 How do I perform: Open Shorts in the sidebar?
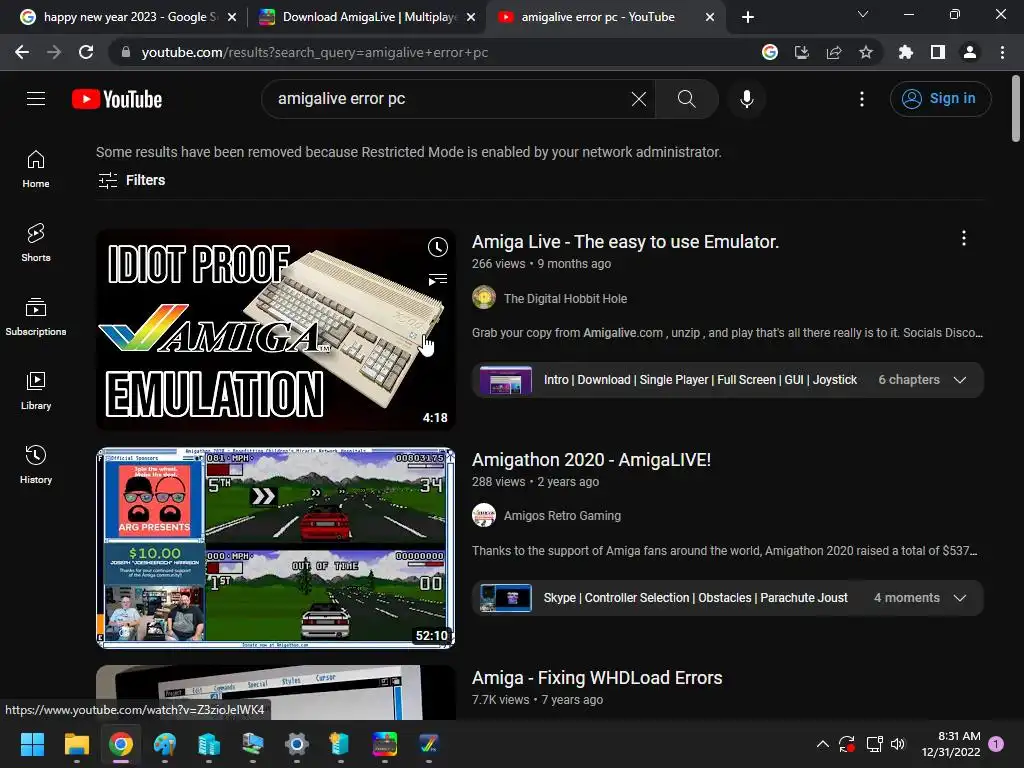pos(36,242)
